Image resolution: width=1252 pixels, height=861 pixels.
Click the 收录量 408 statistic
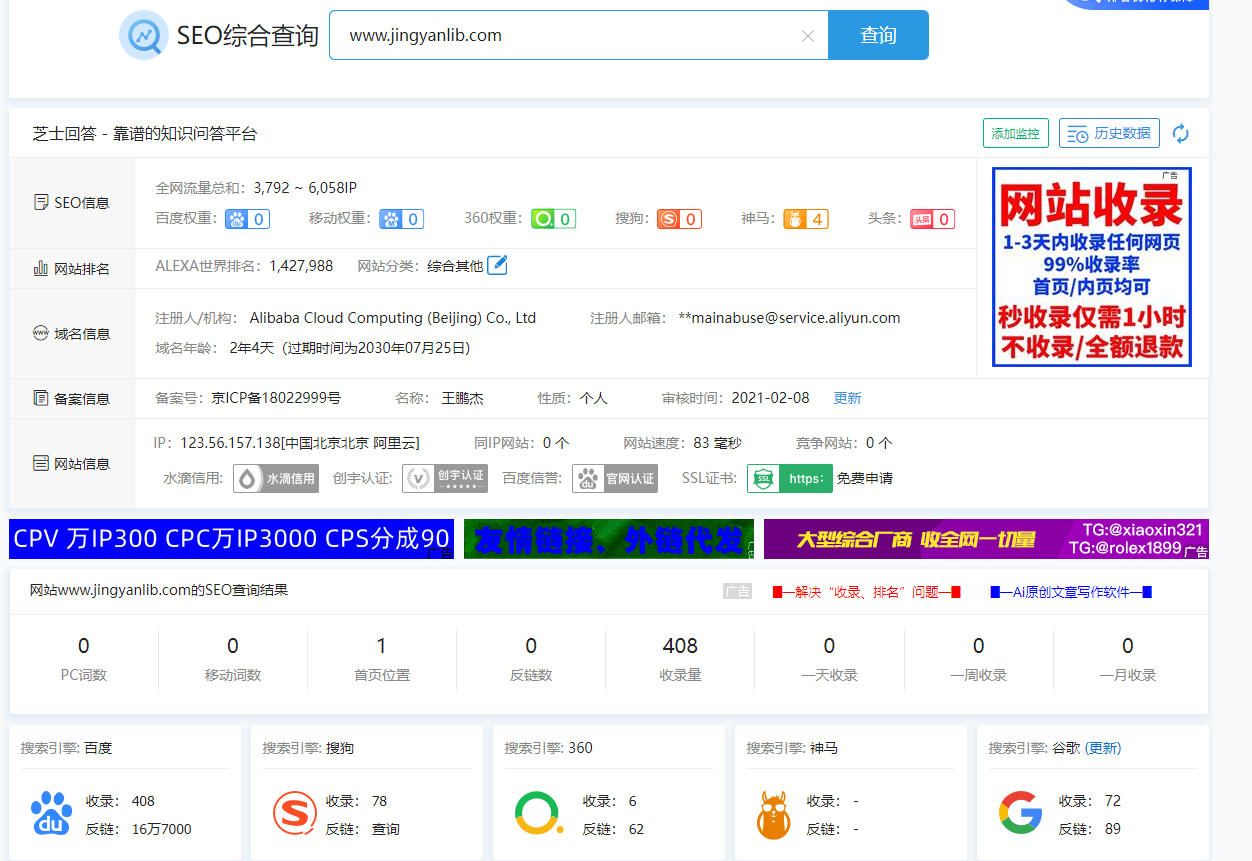coord(680,659)
